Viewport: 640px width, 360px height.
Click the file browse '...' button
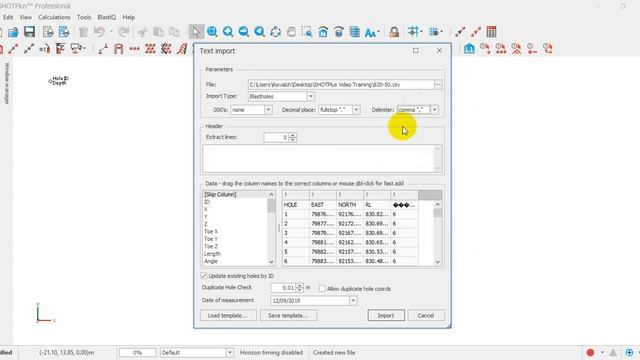[x=438, y=84]
